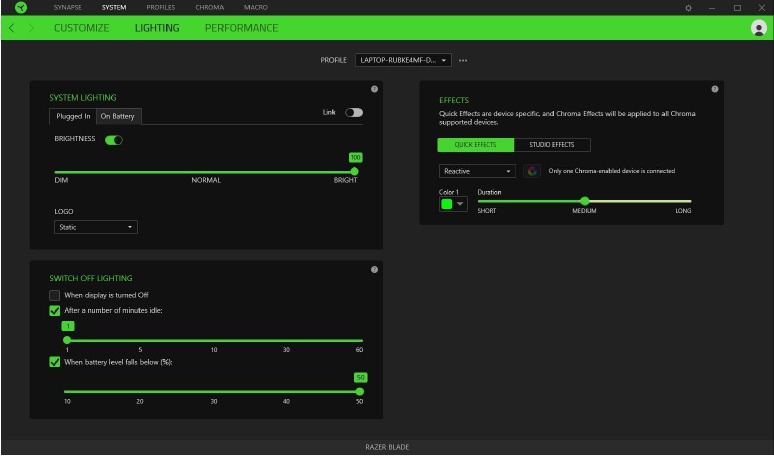Click the Chroma color wheel icon
This screenshot has width=774, height=457.
click(x=532, y=171)
